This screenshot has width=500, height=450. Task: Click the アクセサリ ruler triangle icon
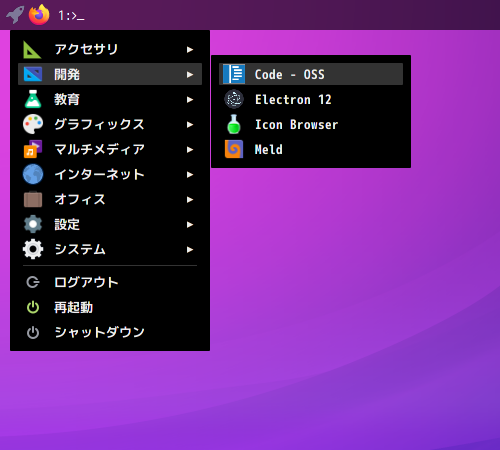click(32, 49)
